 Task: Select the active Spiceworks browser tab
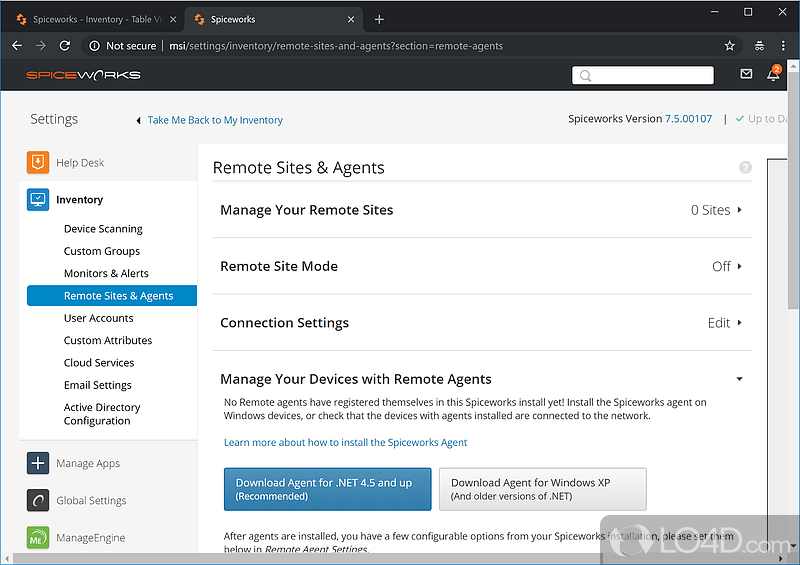(x=274, y=19)
